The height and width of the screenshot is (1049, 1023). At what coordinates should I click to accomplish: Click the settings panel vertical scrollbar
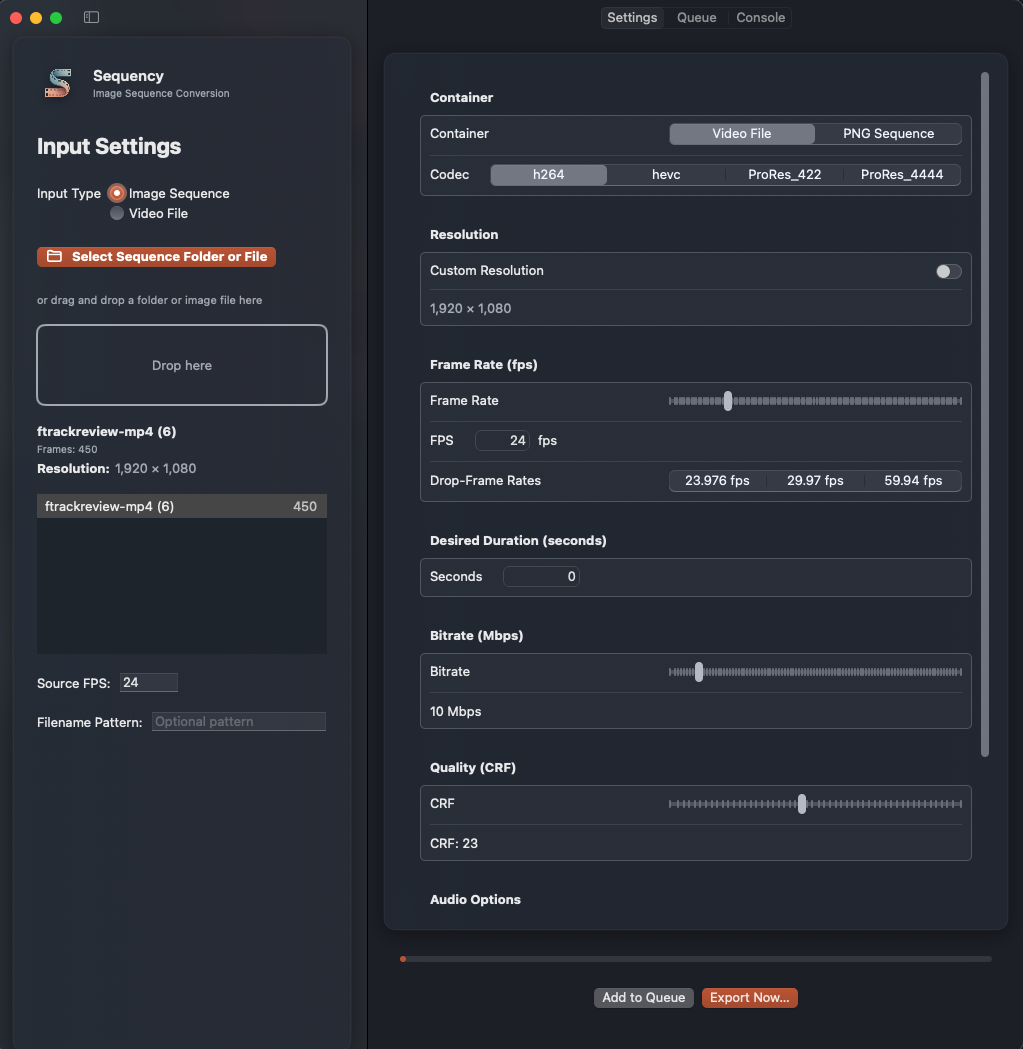984,414
